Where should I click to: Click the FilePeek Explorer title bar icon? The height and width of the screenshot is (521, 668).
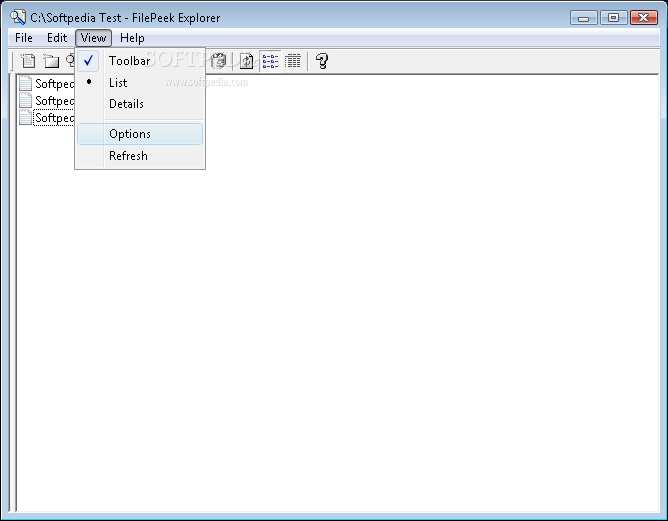pyautogui.click(x=18, y=17)
